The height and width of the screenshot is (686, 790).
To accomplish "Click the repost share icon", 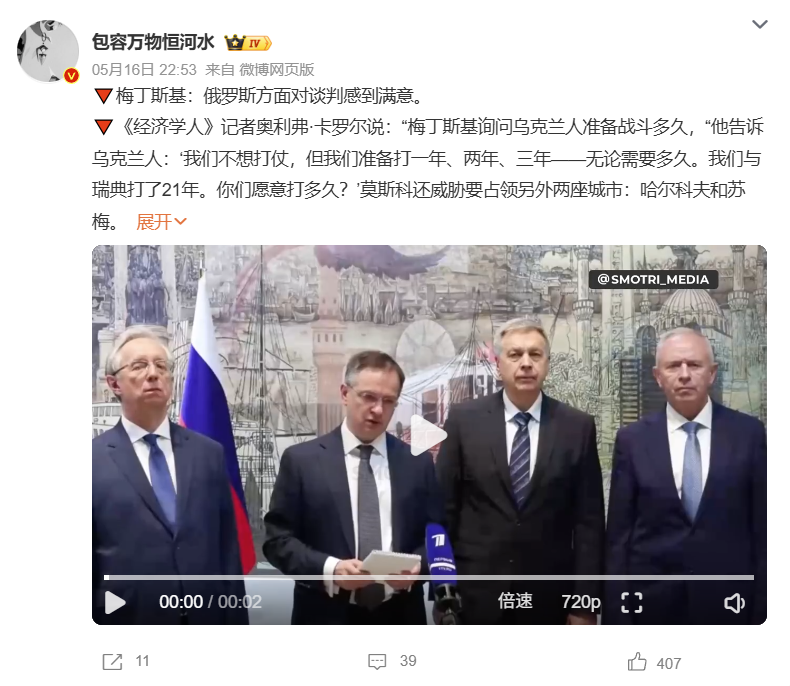I will pos(112,661).
